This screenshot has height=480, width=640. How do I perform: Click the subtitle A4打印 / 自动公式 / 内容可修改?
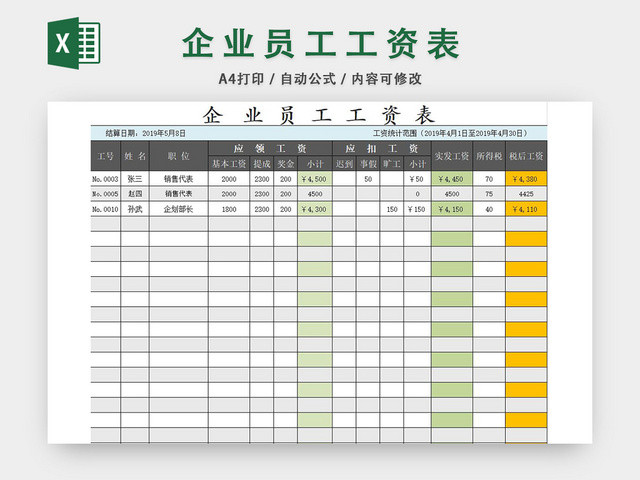[x=320, y=79]
